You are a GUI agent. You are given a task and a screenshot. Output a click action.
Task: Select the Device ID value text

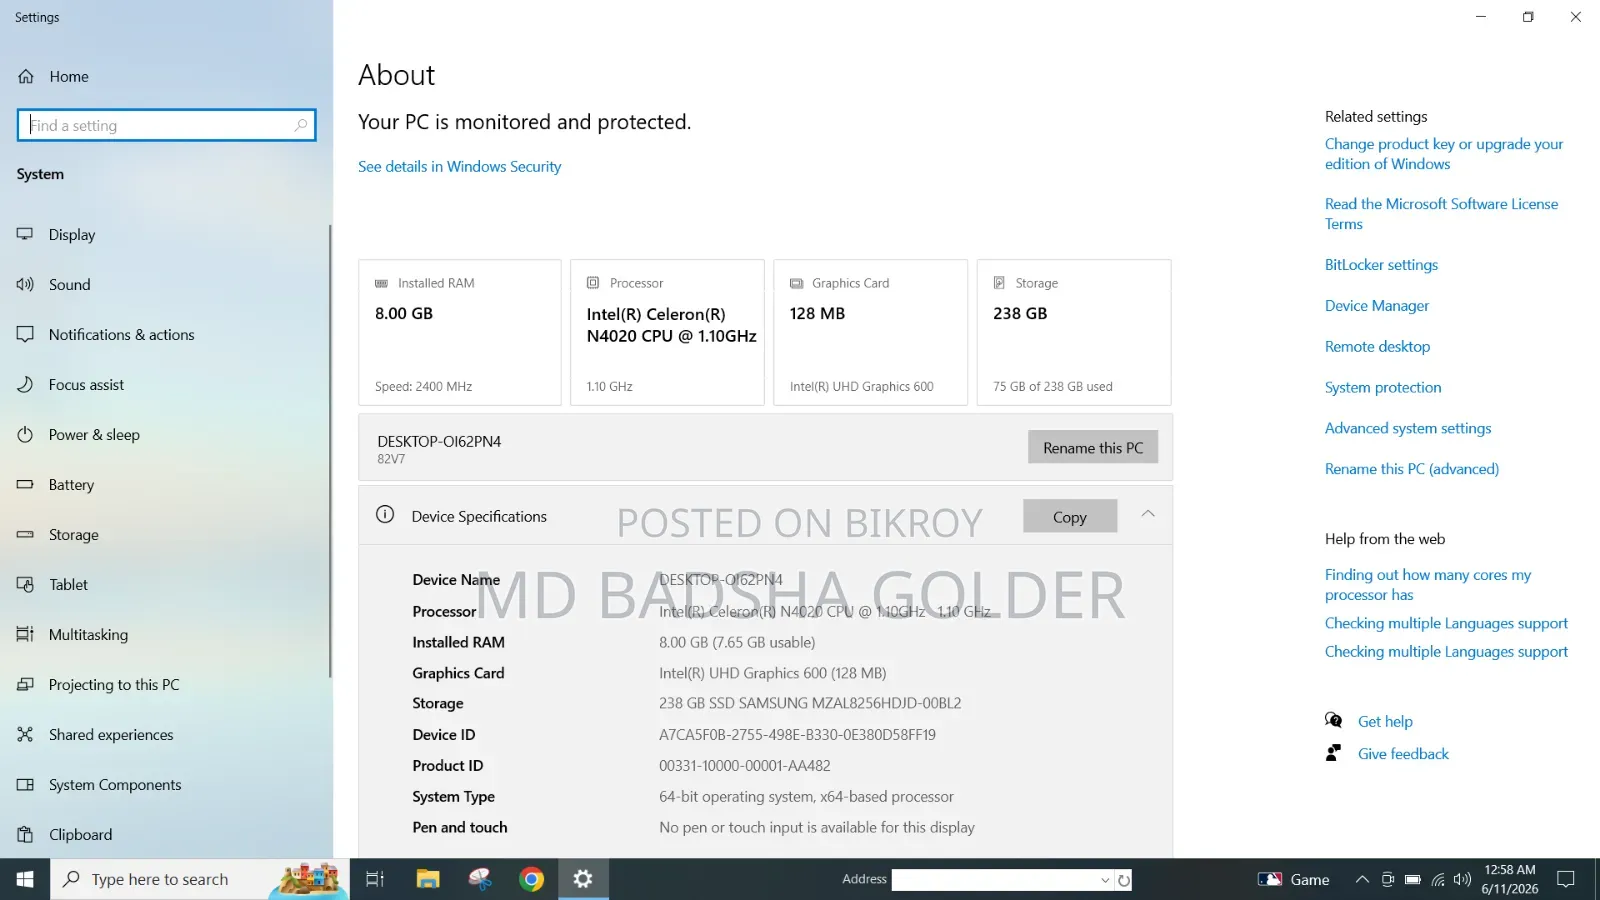pyautogui.click(x=797, y=735)
